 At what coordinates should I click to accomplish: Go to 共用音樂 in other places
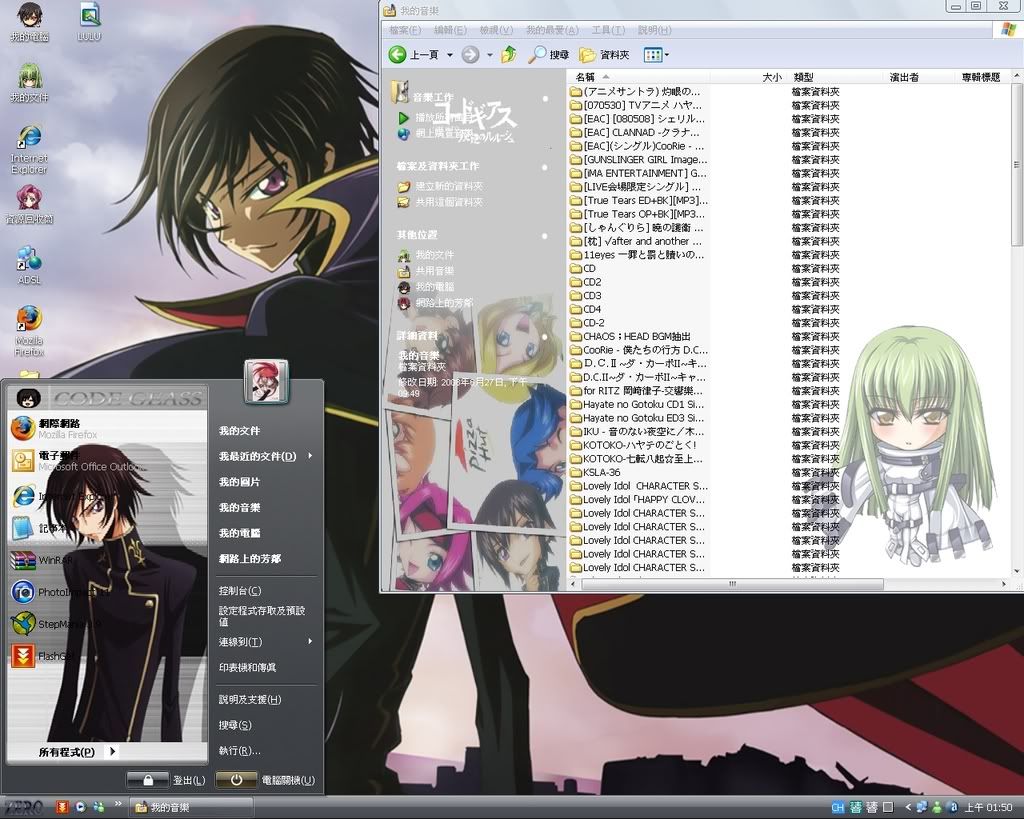click(426, 270)
